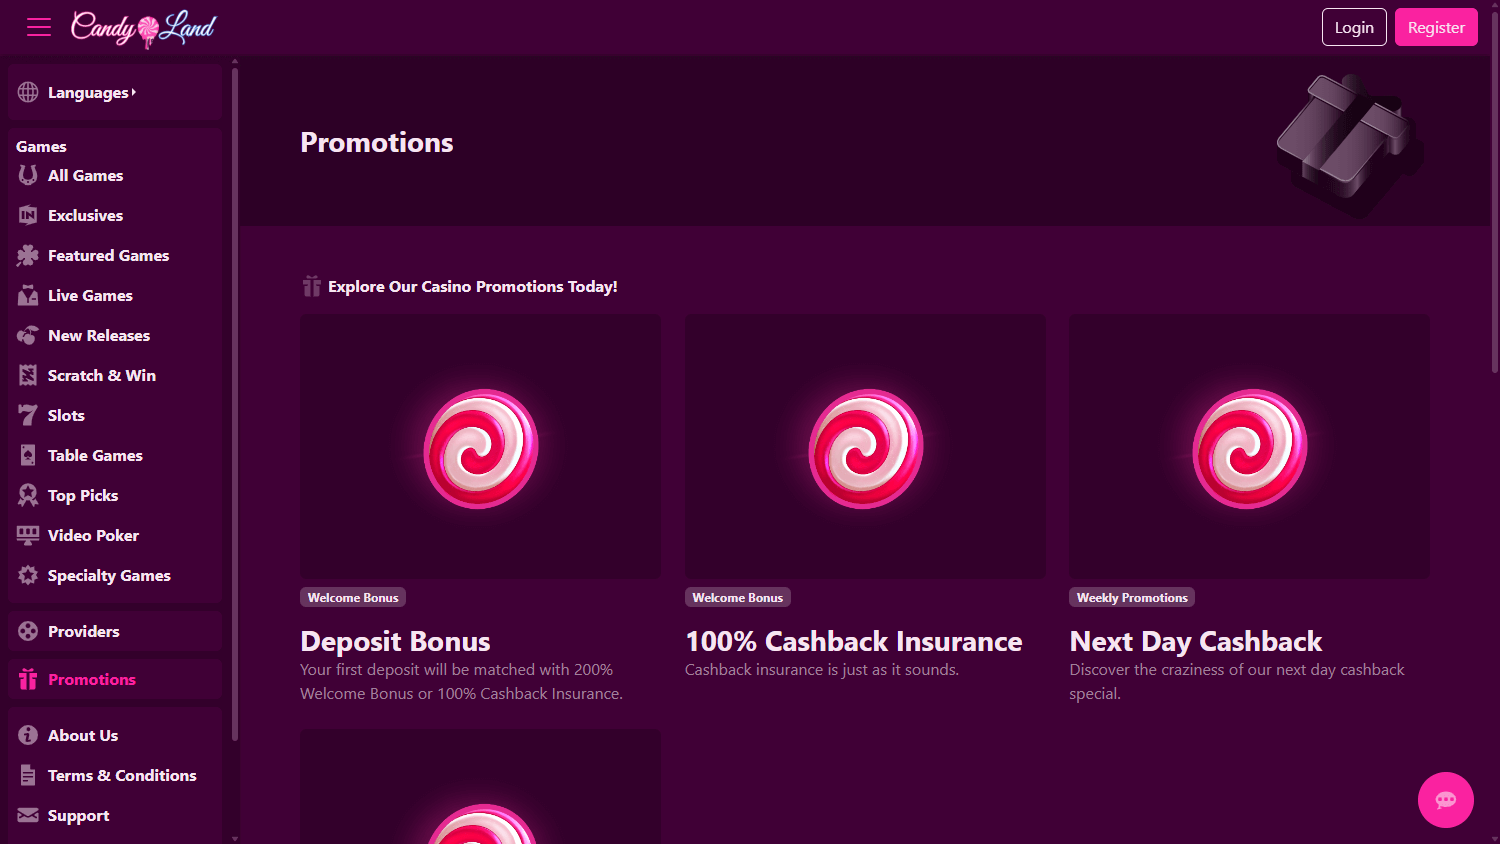The width and height of the screenshot is (1500, 844).
Task: Click the Featured Games puzzle icon
Action: (x=27, y=255)
